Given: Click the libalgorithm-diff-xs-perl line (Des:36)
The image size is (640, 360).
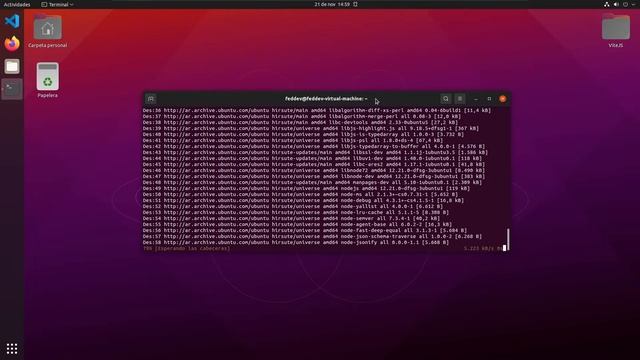Looking at the screenshot, I should click(x=317, y=110).
